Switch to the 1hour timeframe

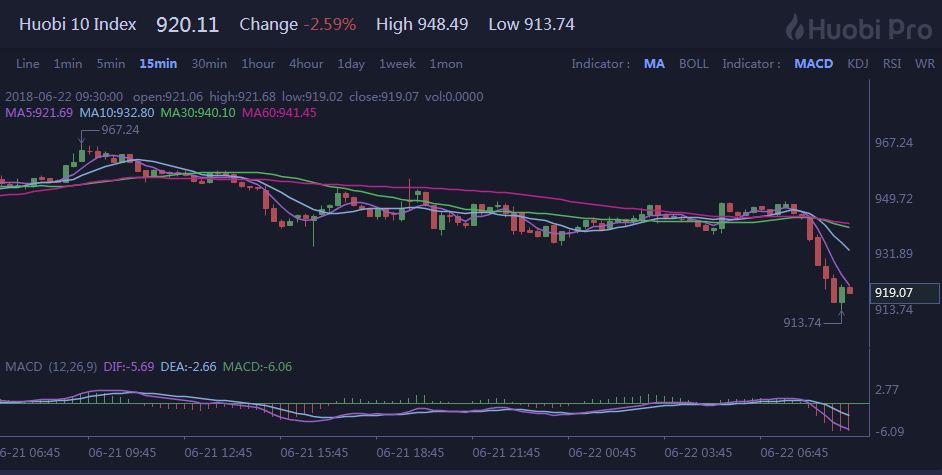click(258, 64)
